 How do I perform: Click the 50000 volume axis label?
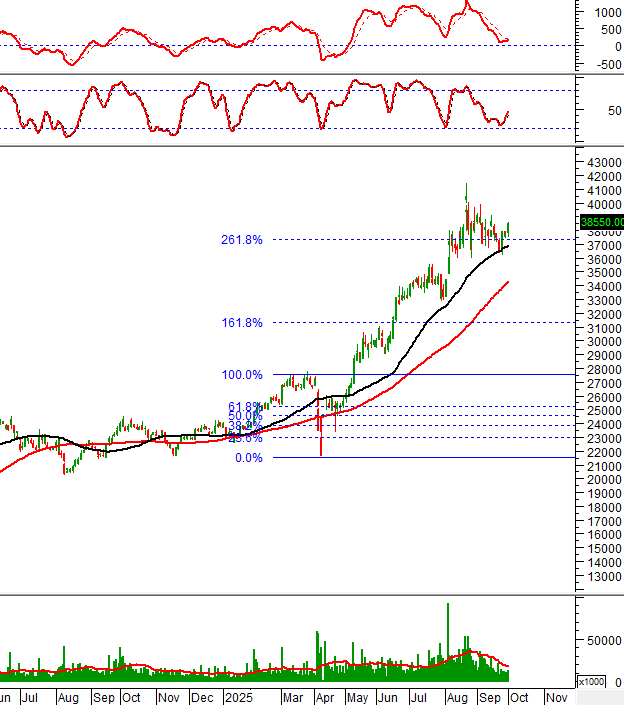click(604, 640)
